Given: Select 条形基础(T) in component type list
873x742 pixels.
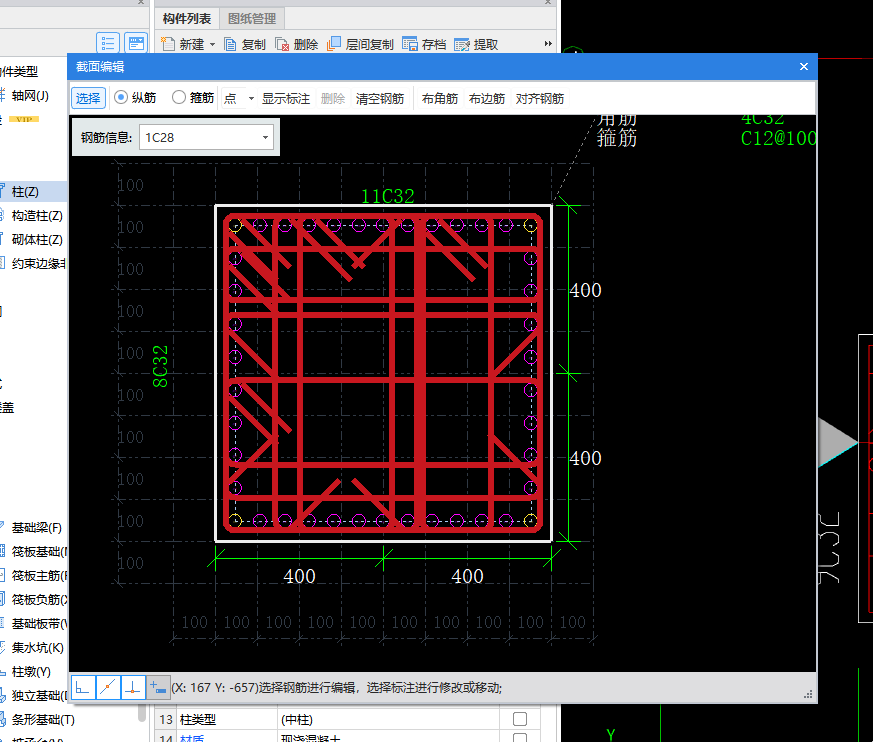Looking at the screenshot, I should tap(43, 720).
